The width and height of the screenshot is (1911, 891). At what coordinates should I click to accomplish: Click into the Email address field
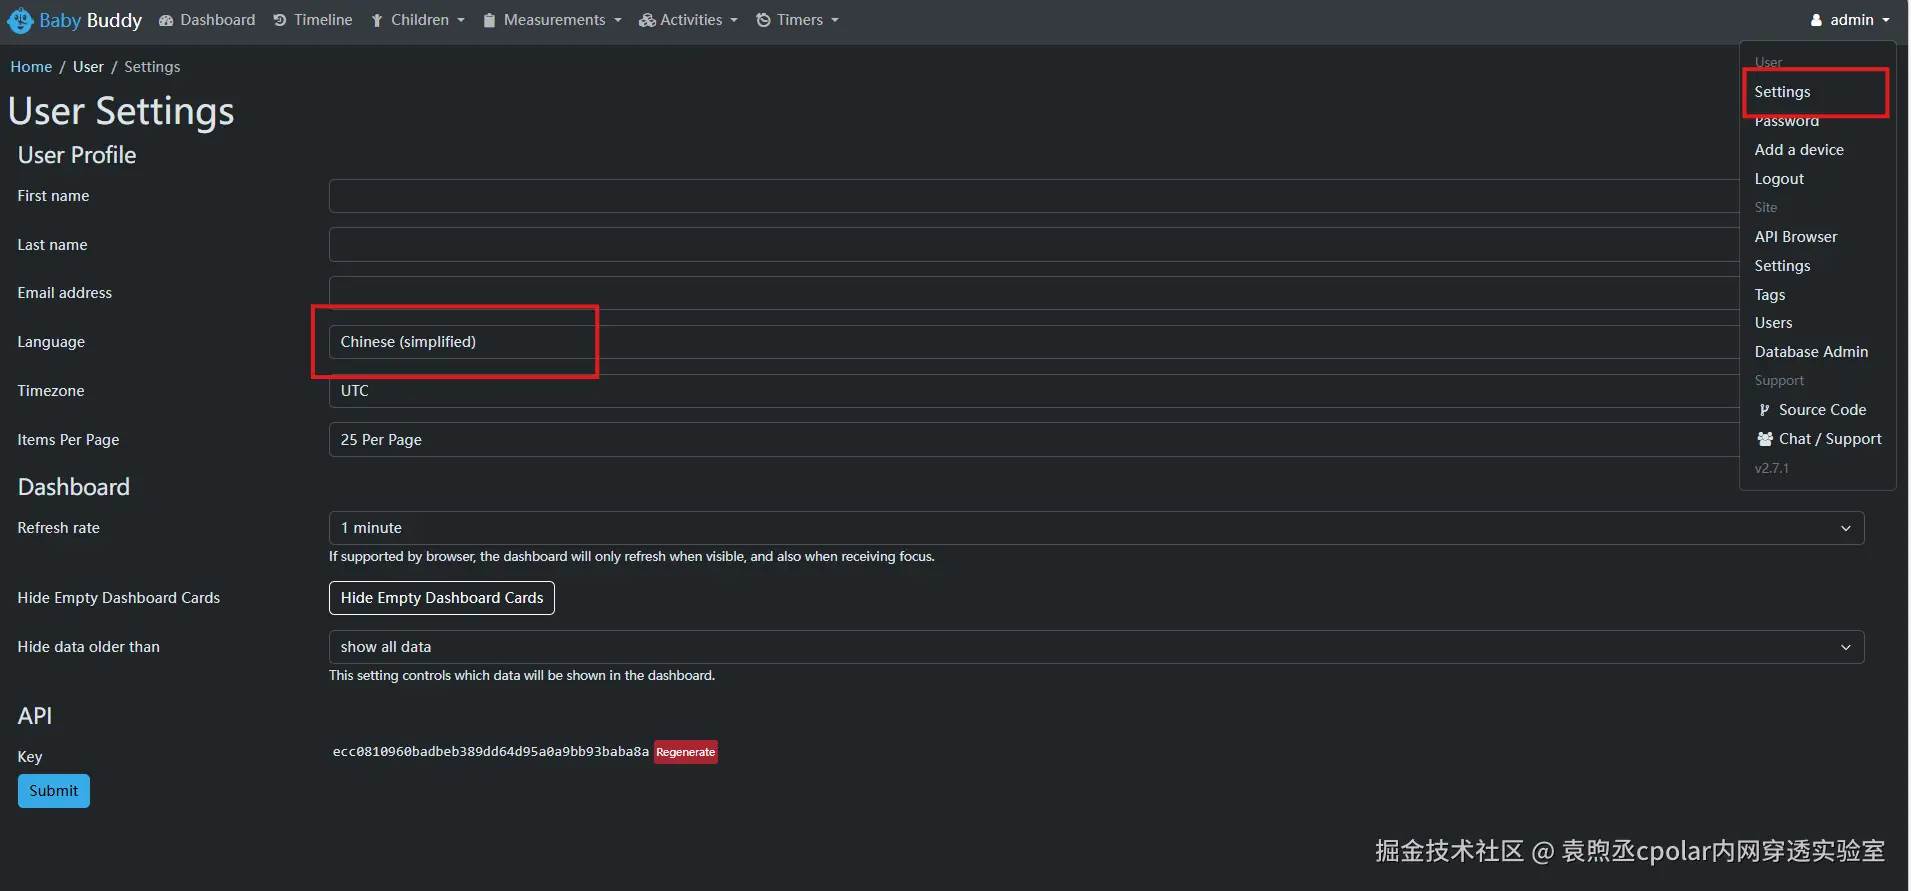[x=1033, y=293]
